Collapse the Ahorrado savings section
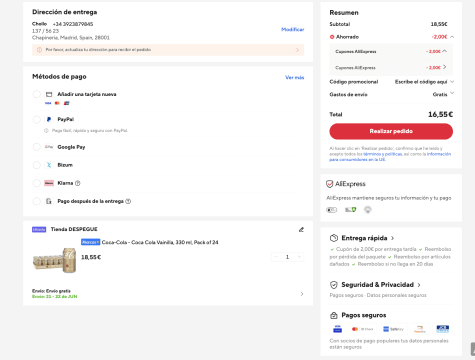 [452, 37]
